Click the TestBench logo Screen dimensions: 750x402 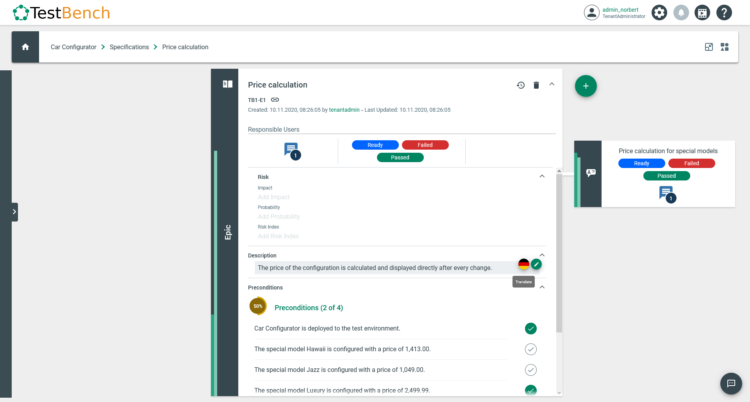pos(61,12)
